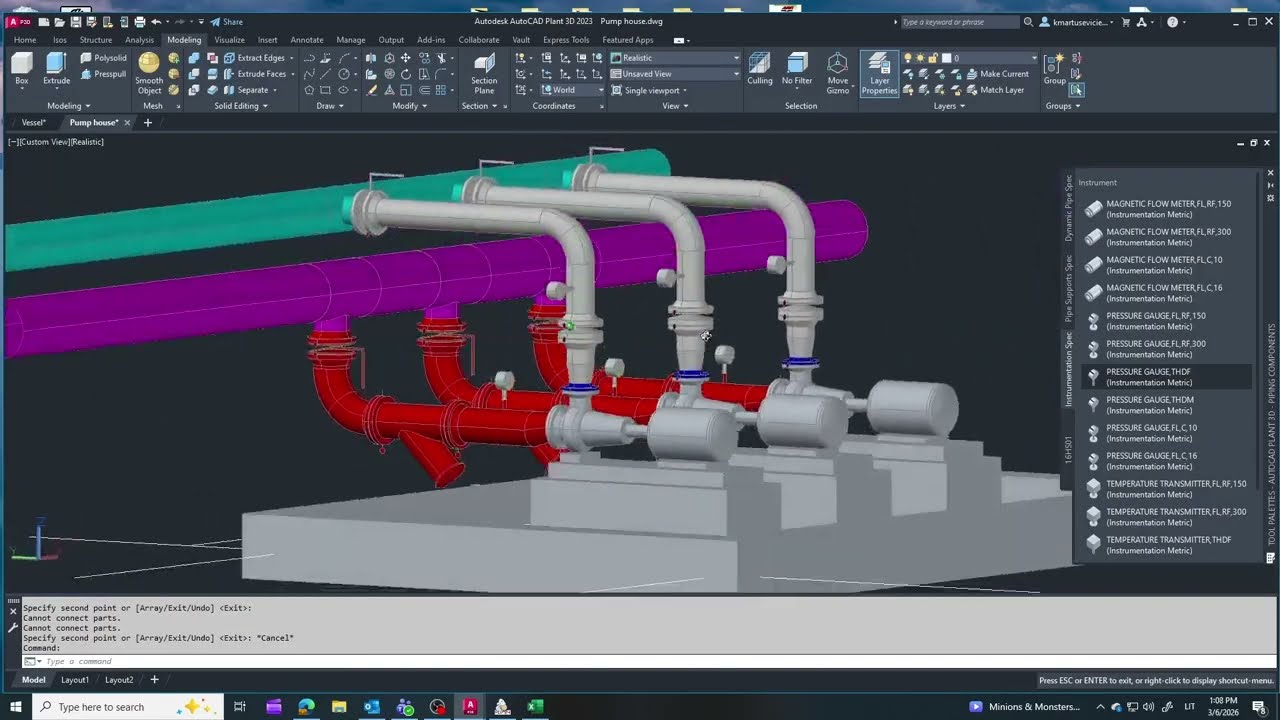The width and height of the screenshot is (1280, 720).
Task: Activate the Presspull tool
Action: point(103,74)
